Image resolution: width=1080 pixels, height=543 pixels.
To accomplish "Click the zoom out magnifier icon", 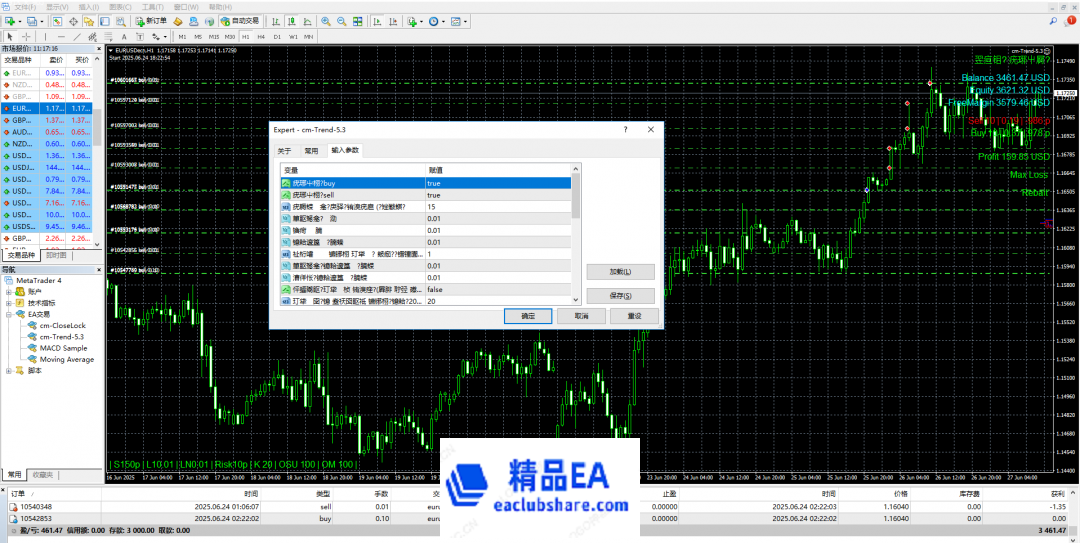I will 342,20.
